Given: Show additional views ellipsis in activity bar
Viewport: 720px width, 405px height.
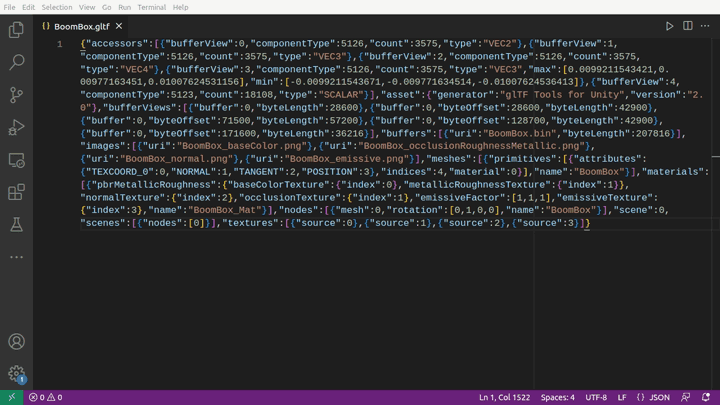Looking at the screenshot, I should (16, 257).
